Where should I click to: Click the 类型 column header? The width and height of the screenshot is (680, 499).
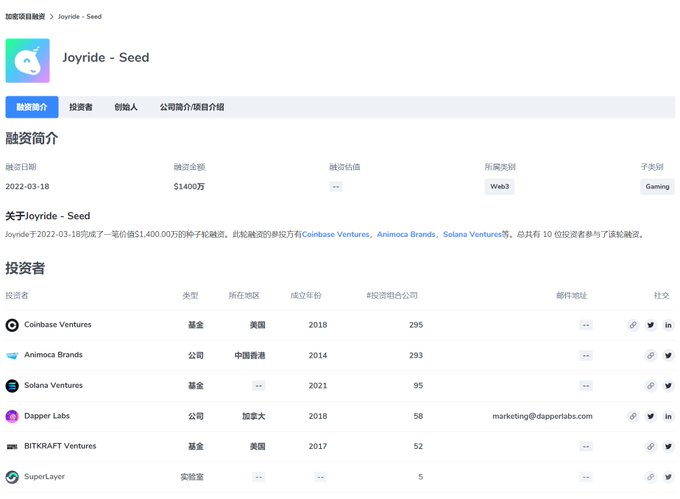click(x=190, y=295)
